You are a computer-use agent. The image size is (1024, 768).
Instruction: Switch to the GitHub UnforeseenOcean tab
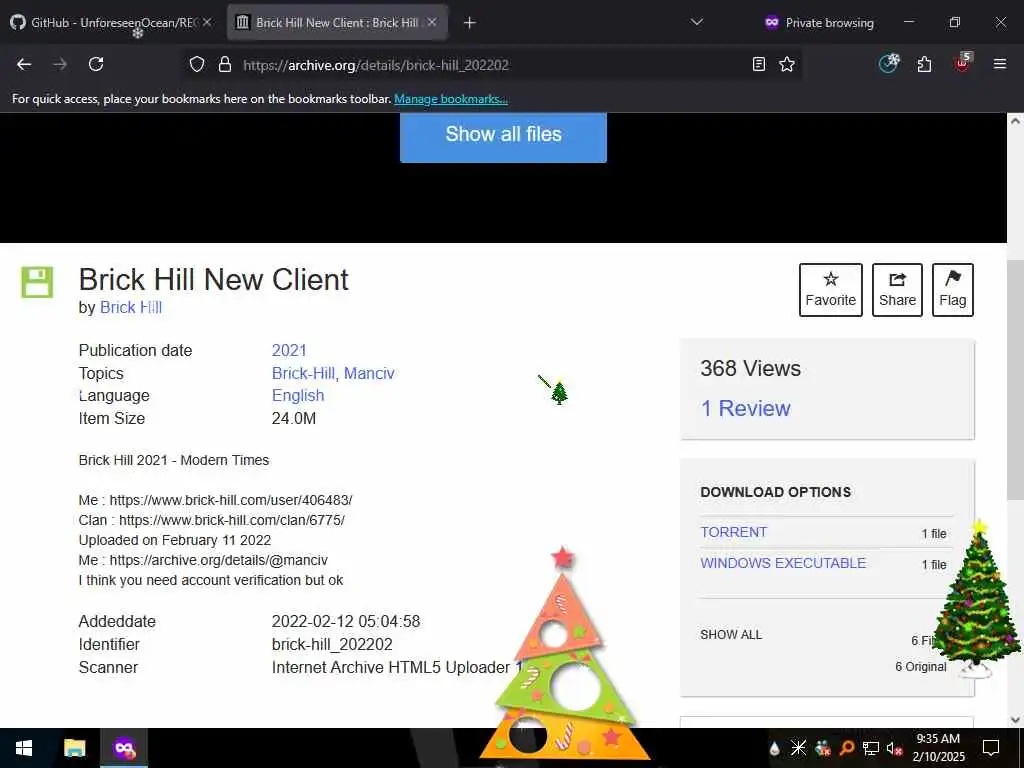click(x=111, y=22)
